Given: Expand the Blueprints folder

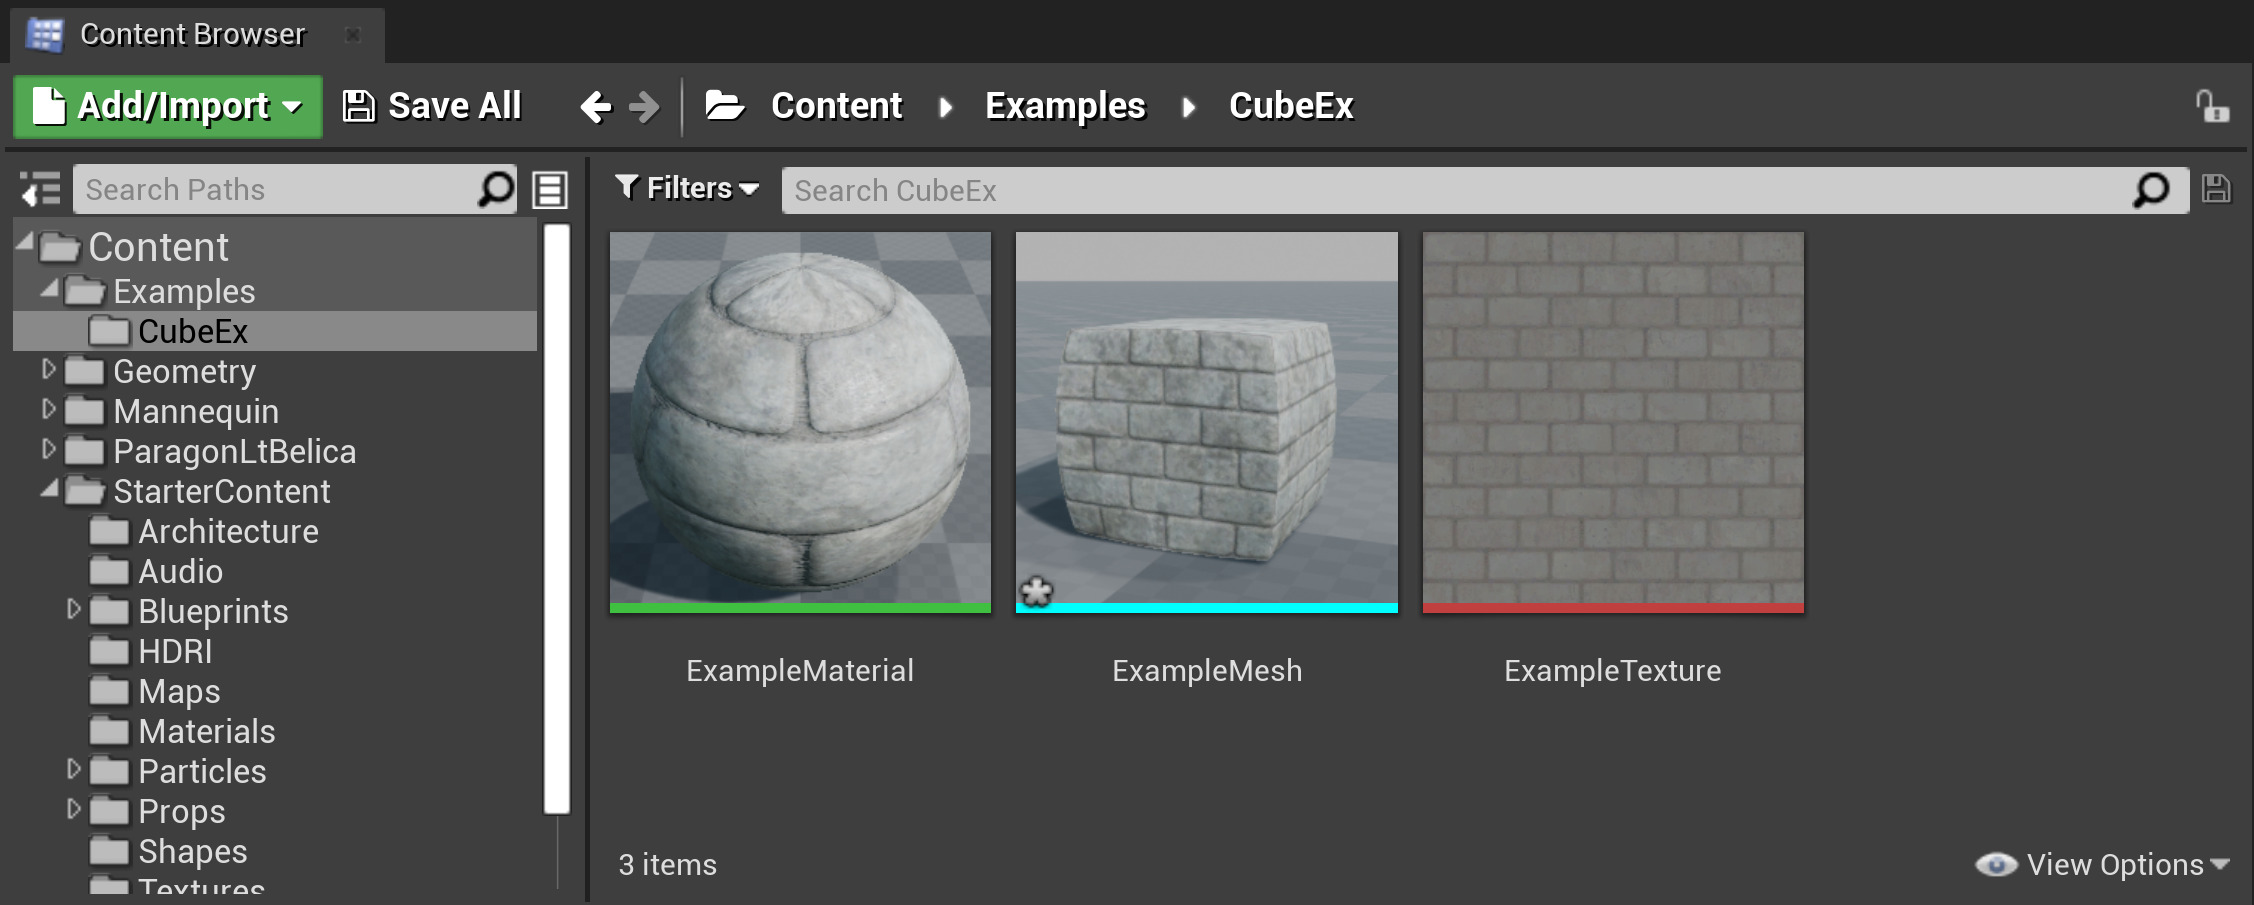Looking at the screenshot, I should tap(74, 609).
